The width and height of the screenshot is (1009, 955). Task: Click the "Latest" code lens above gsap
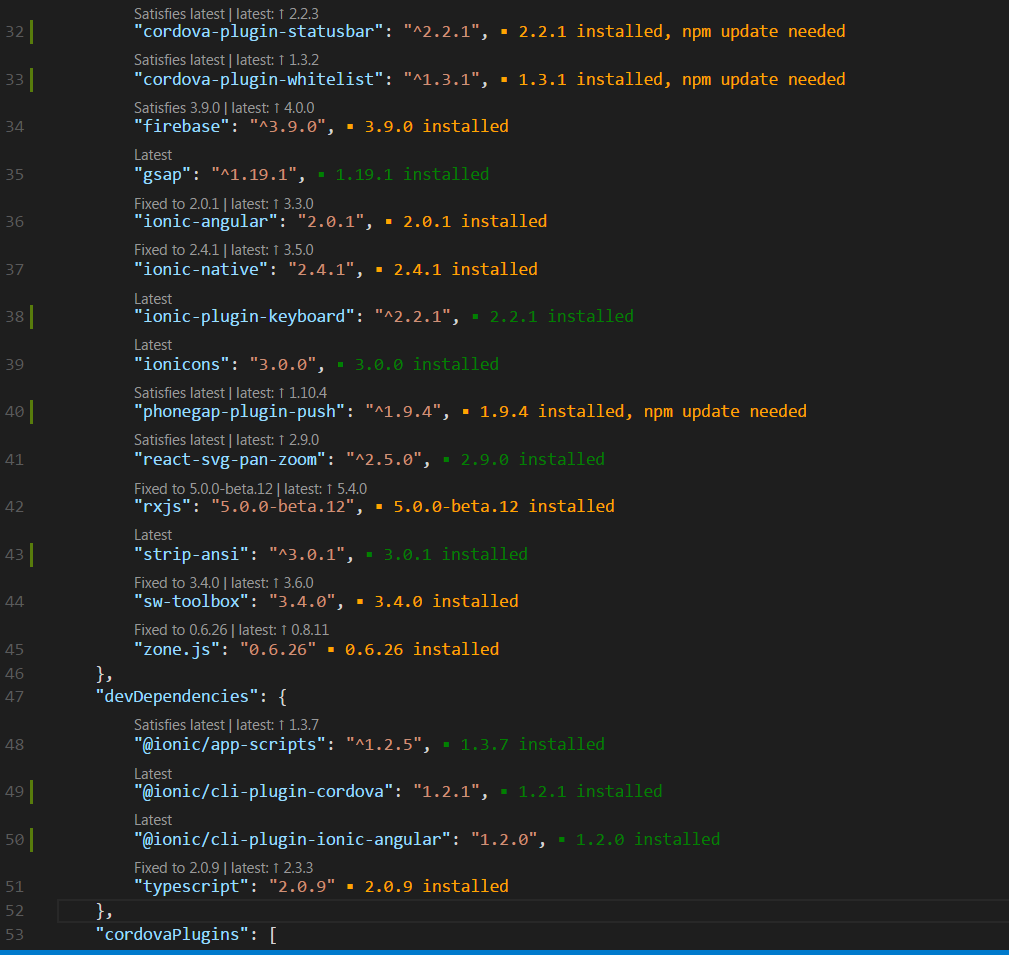153,155
